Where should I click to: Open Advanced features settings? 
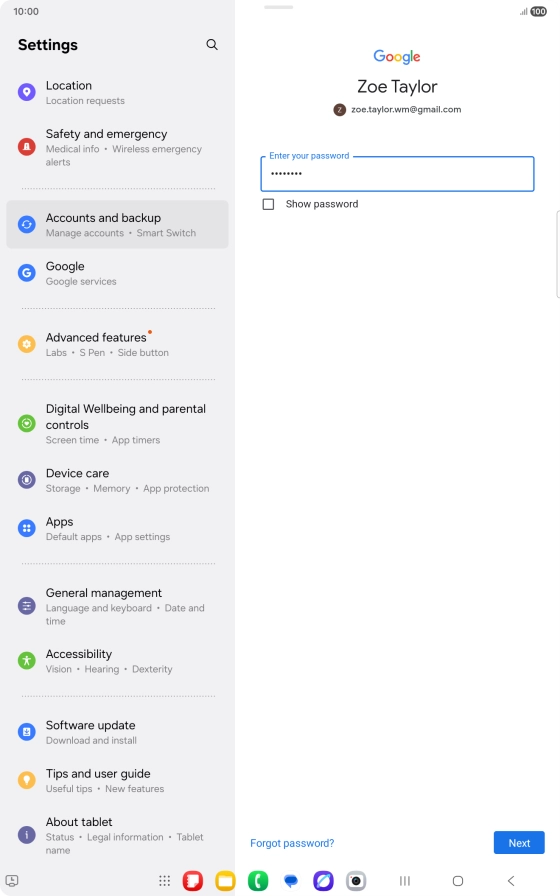coord(117,344)
